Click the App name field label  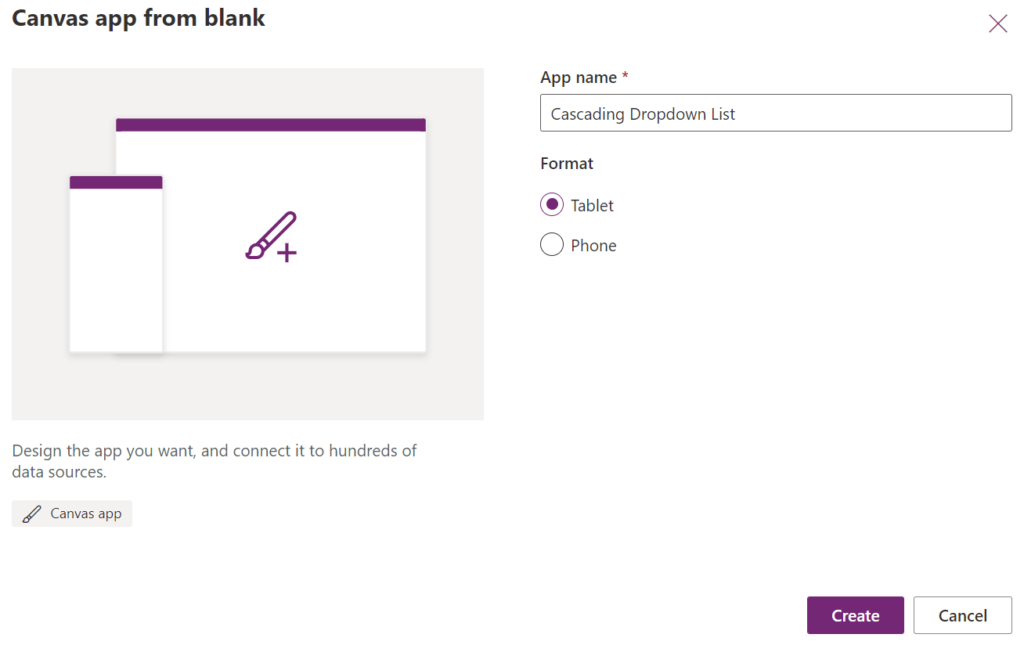(578, 78)
